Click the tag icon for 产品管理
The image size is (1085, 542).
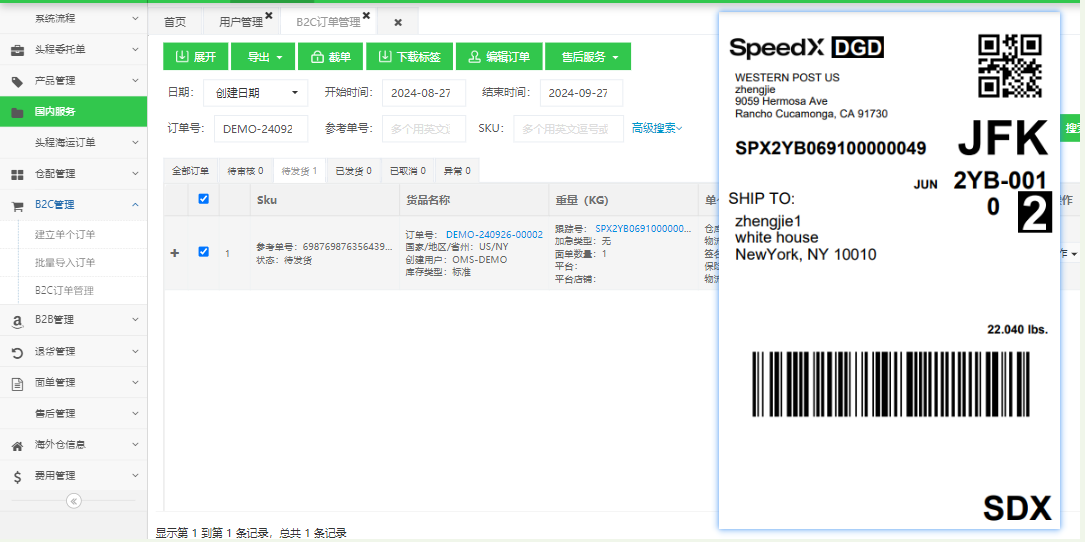pos(17,81)
